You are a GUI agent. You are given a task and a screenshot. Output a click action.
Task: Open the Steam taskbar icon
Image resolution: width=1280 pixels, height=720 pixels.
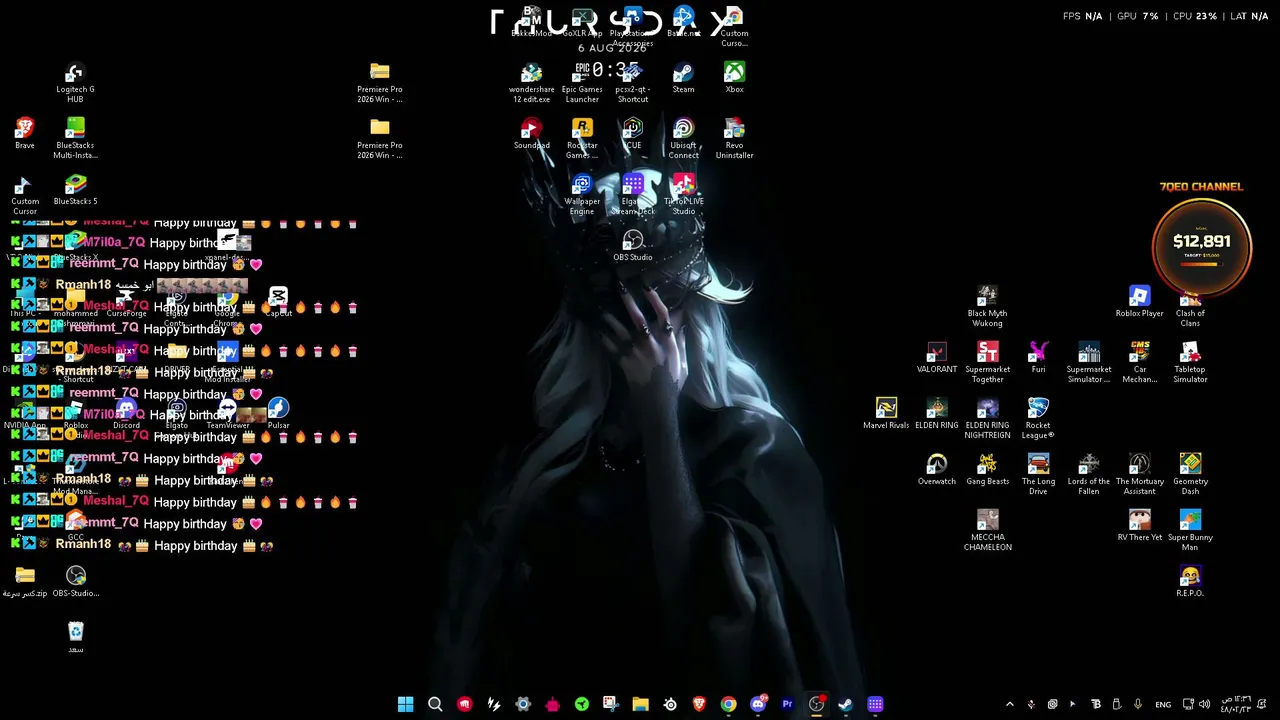[x=845, y=704]
